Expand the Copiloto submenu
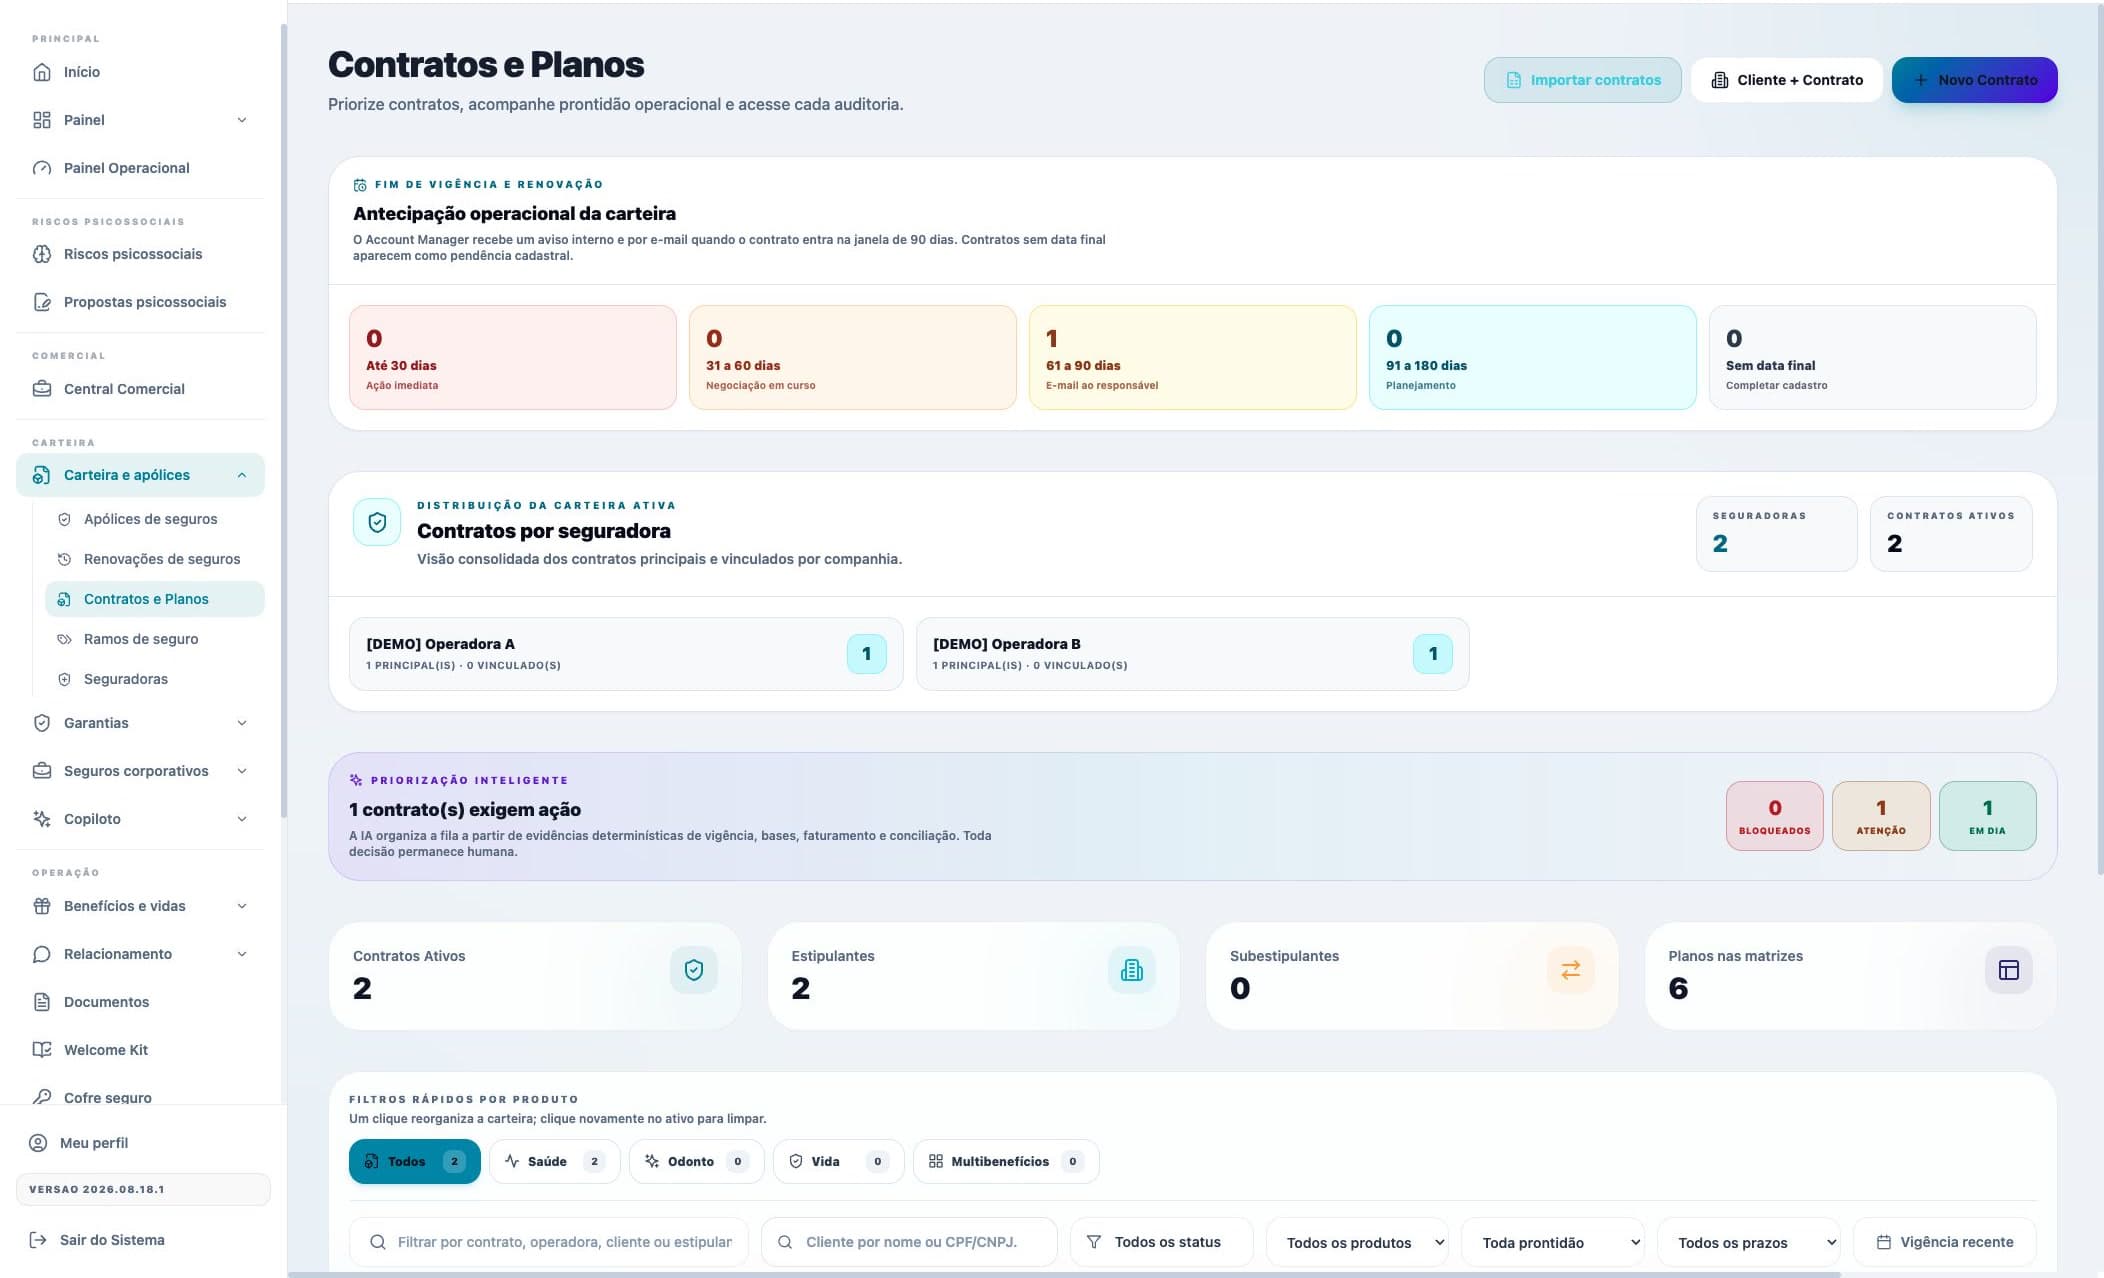Viewport: 2104px width, 1278px height. coord(242,819)
